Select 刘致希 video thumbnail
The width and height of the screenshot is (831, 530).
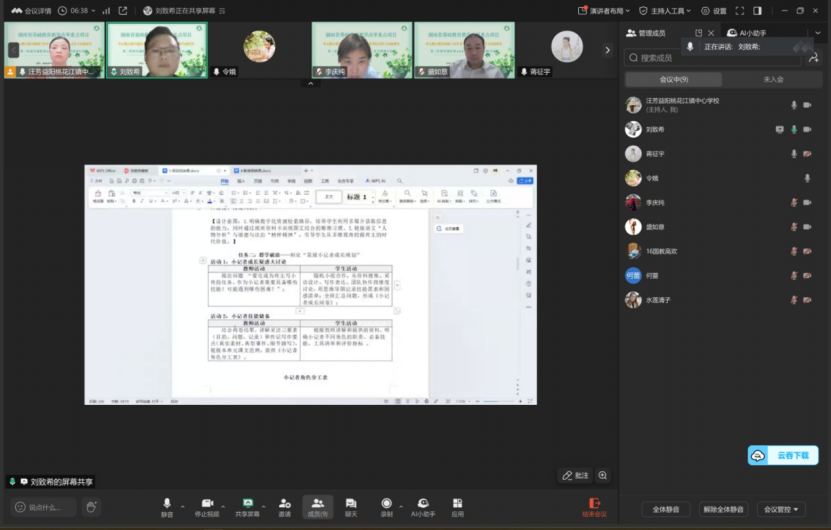(x=157, y=50)
